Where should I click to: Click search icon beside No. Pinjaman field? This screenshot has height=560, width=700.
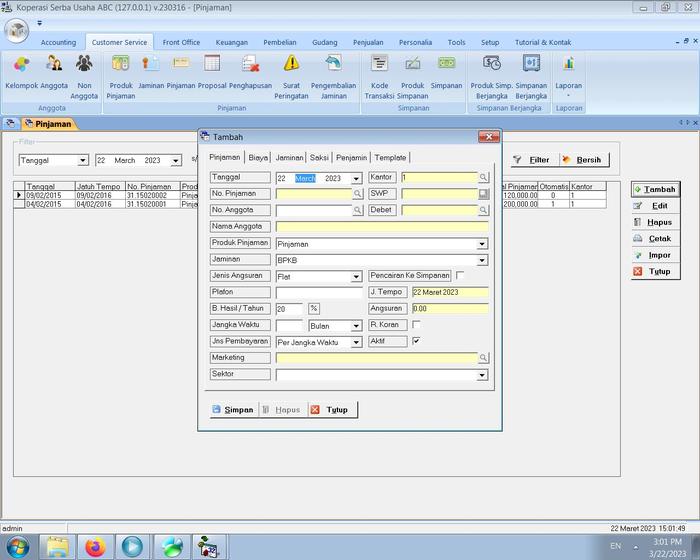coord(358,194)
